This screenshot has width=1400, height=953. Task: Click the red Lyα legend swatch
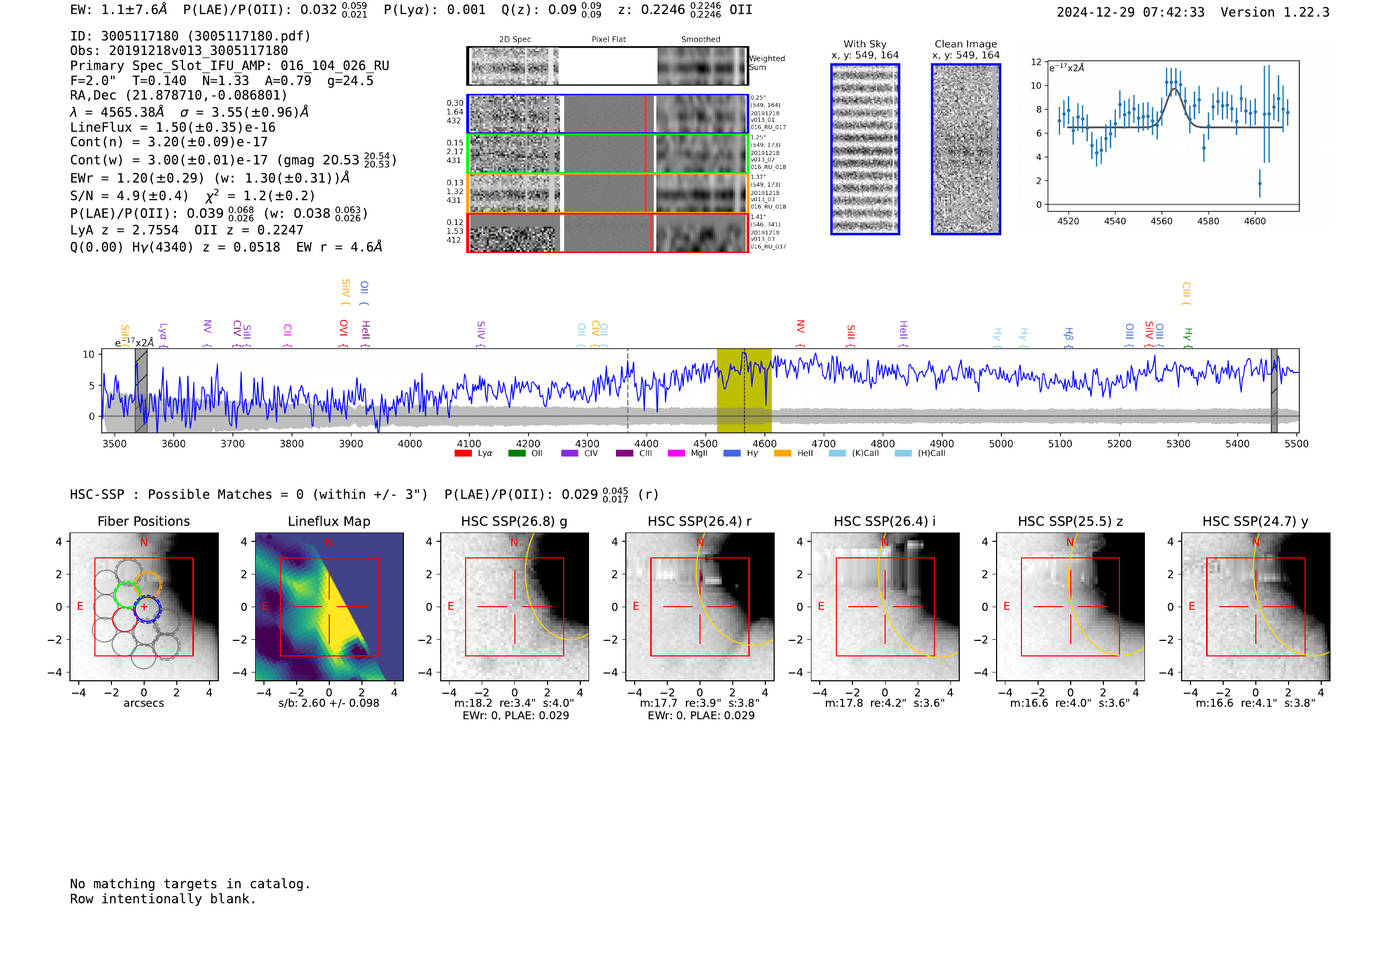pyautogui.click(x=463, y=453)
